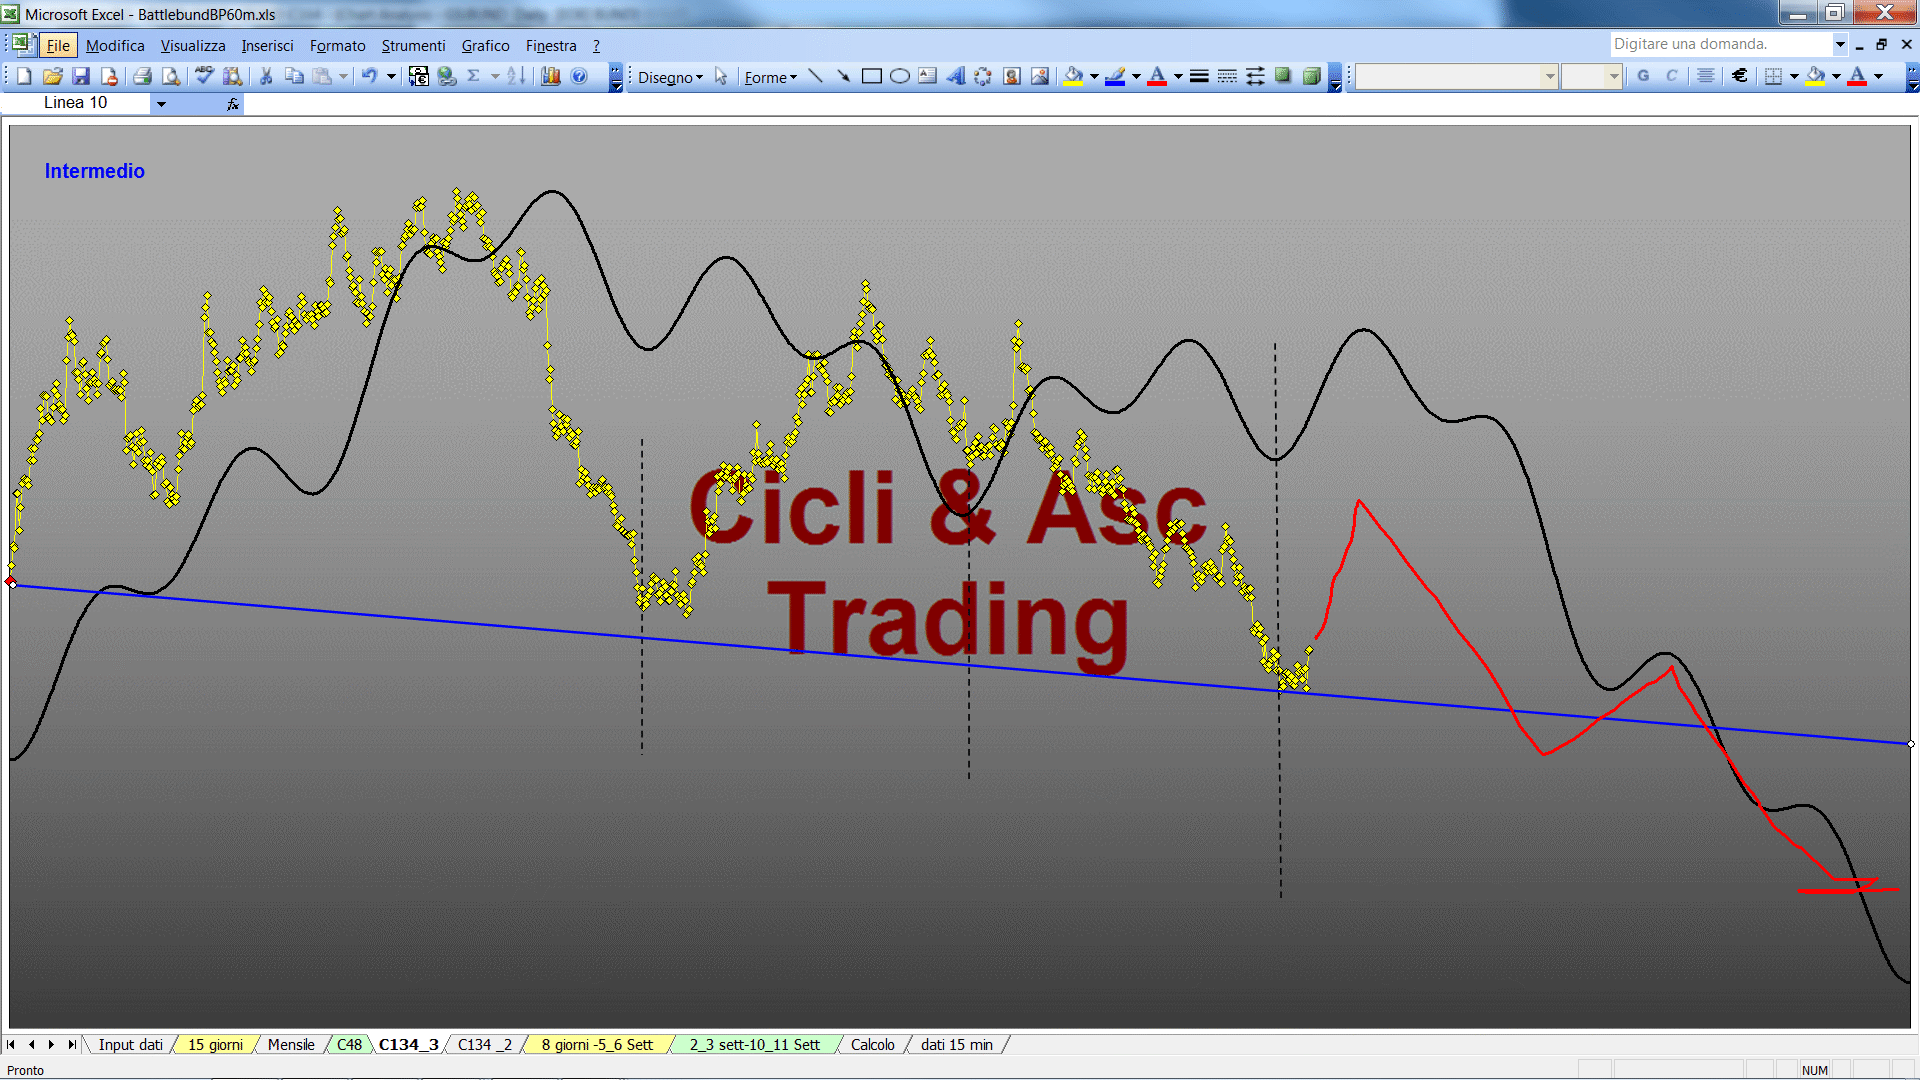The image size is (1920, 1080).
Task: Click the Euro conversion toolbar icon
Action: 419,76
